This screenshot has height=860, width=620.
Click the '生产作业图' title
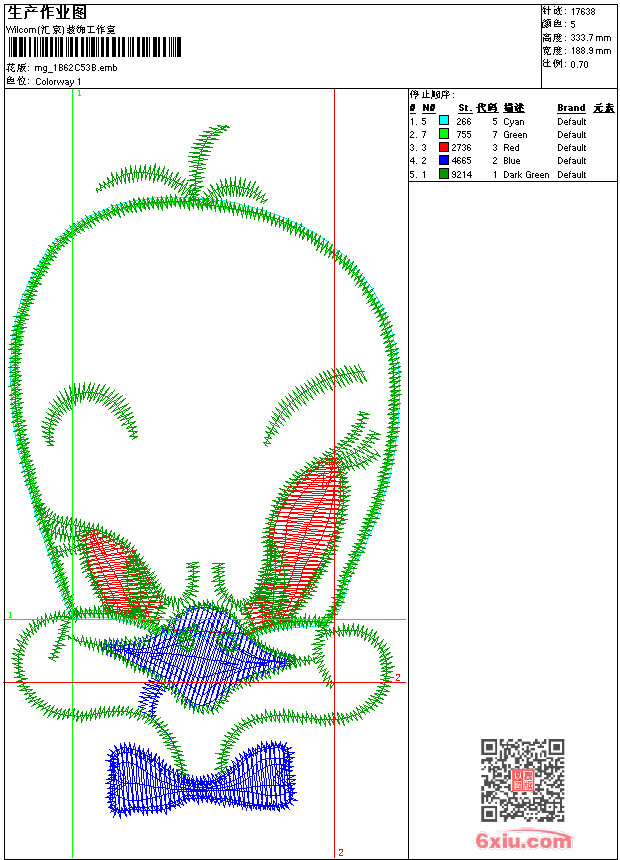[x=47, y=13]
